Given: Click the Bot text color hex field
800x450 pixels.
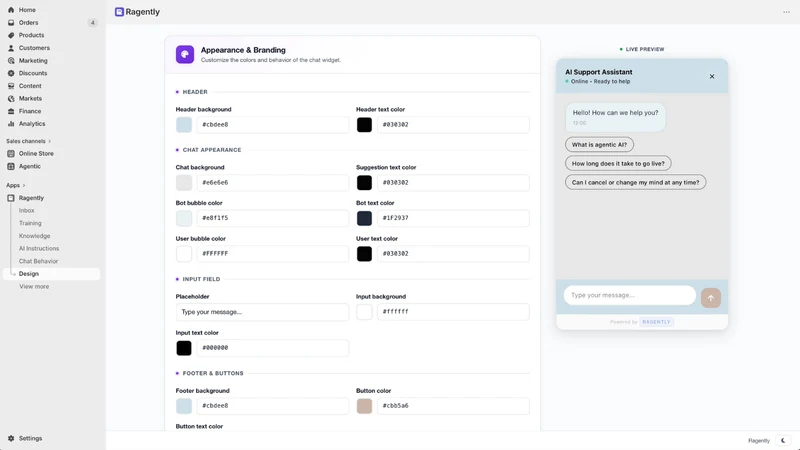Looking at the screenshot, I should point(453,218).
